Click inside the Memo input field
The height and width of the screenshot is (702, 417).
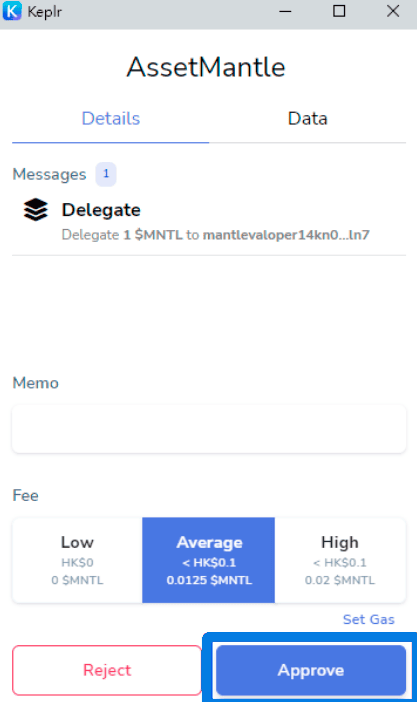[209, 429]
